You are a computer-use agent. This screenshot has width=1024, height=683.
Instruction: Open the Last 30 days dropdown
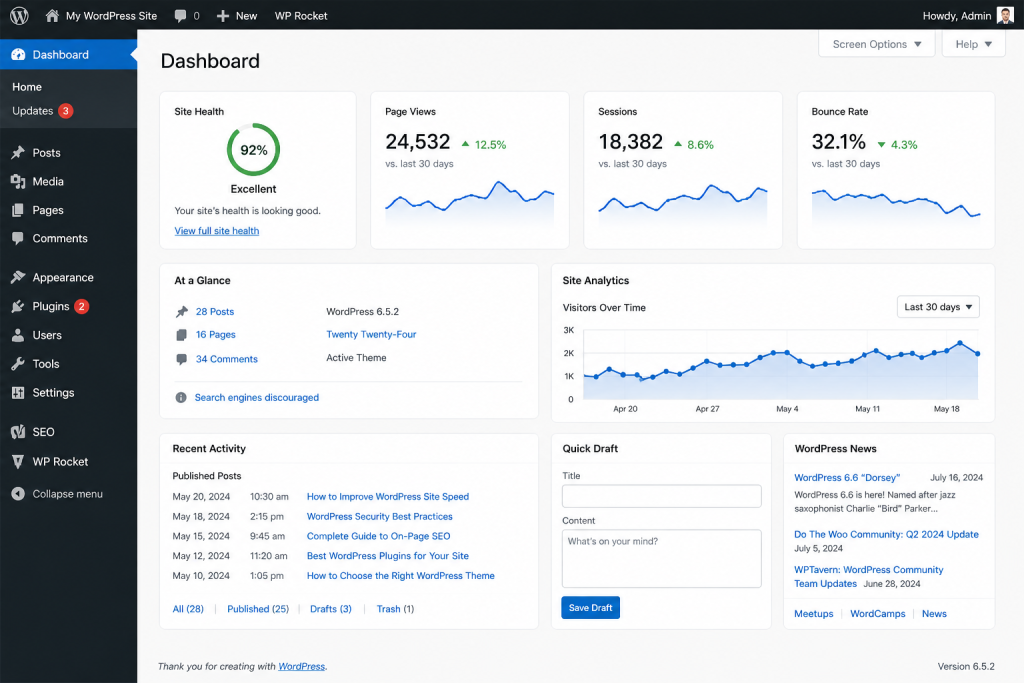938,307
